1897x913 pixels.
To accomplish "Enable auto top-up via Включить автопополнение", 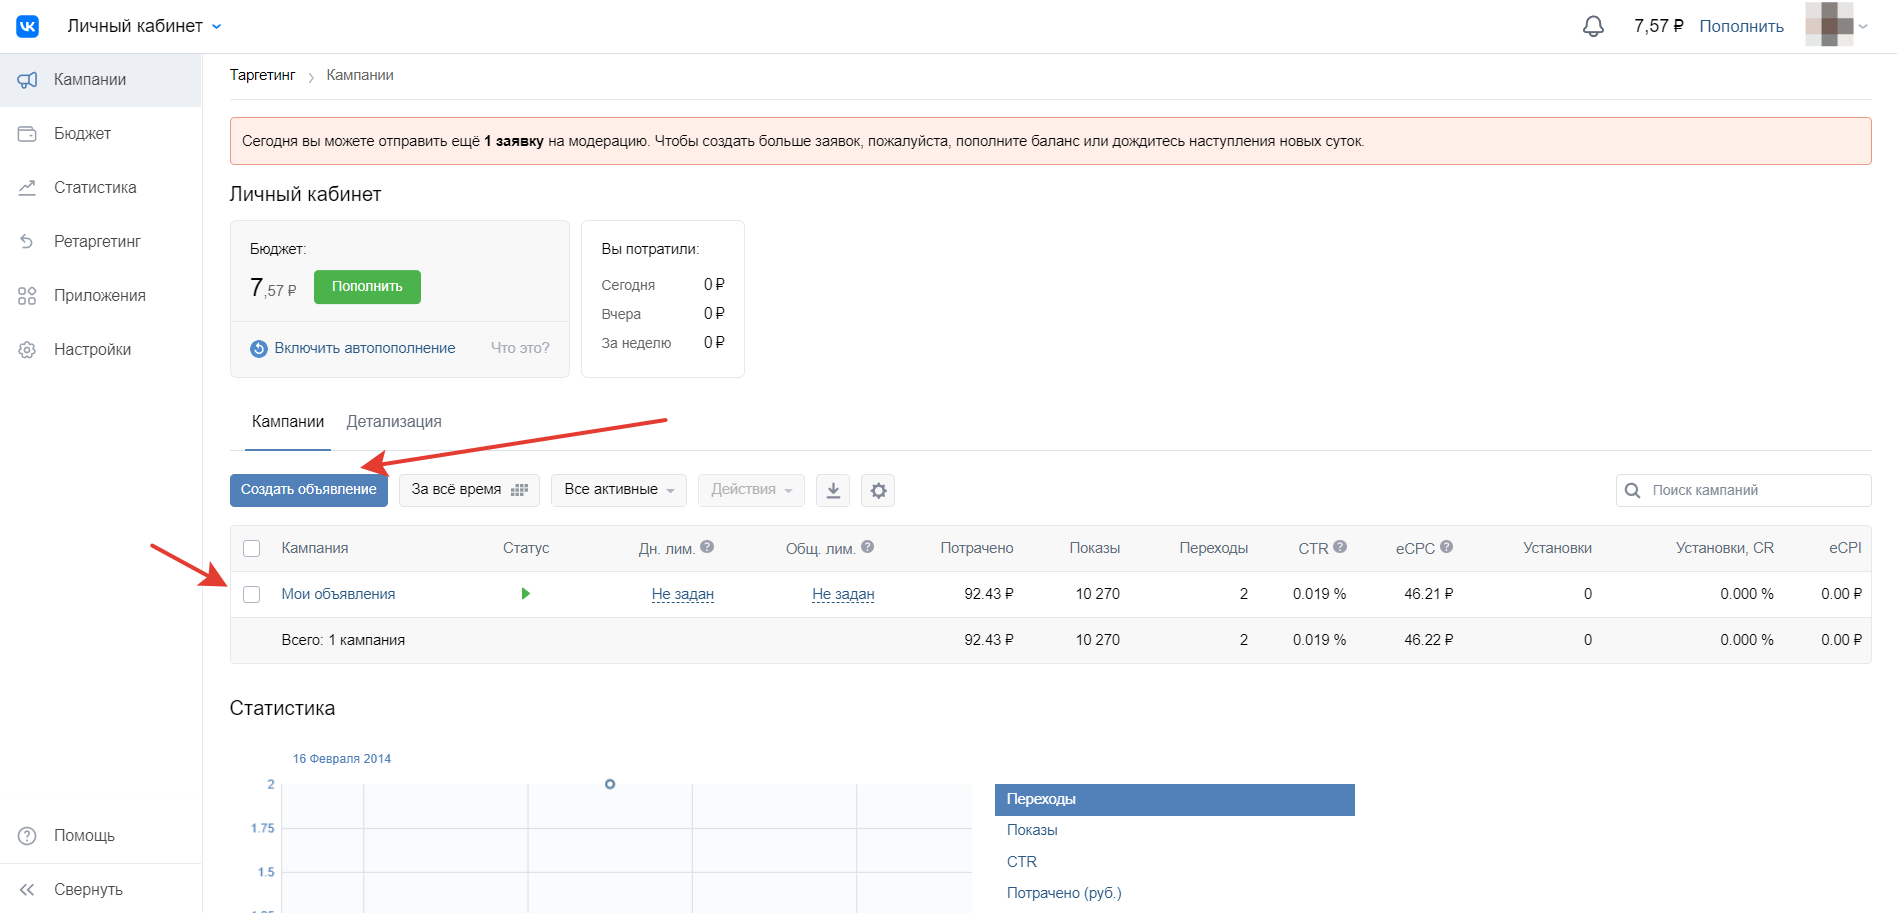I will (x=364, y=348).
